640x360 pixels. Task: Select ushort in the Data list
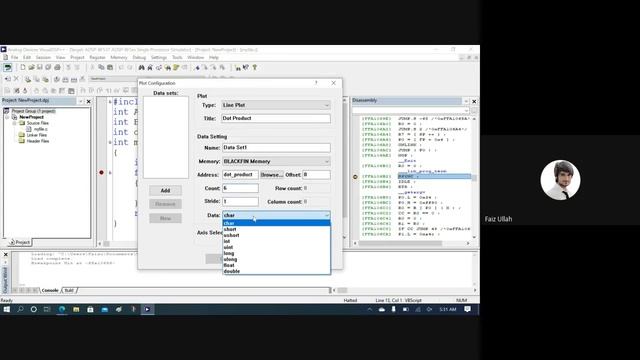[276, 236]
